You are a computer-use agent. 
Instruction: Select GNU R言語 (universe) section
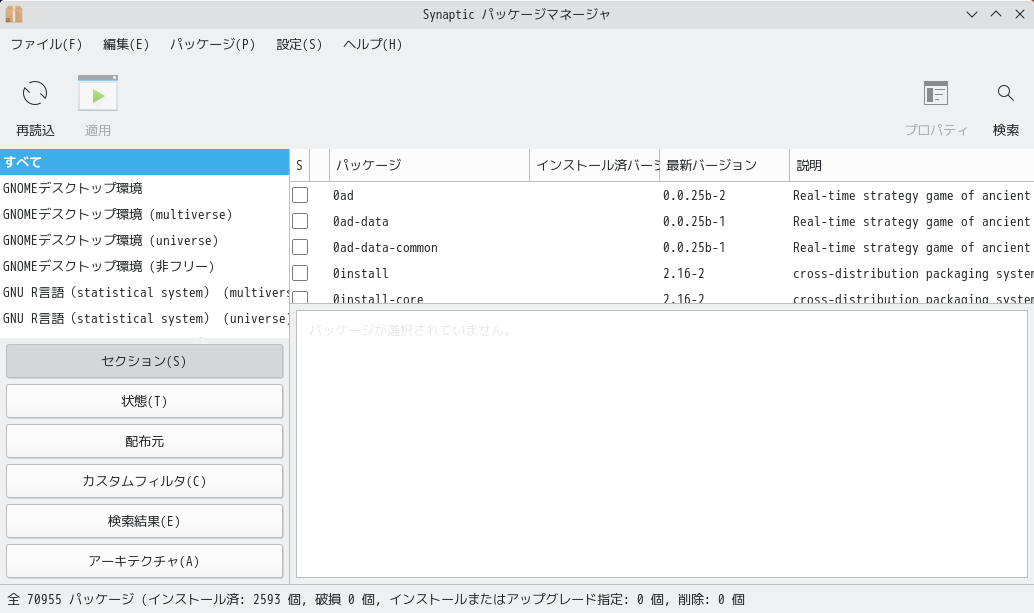coord(144,318)
